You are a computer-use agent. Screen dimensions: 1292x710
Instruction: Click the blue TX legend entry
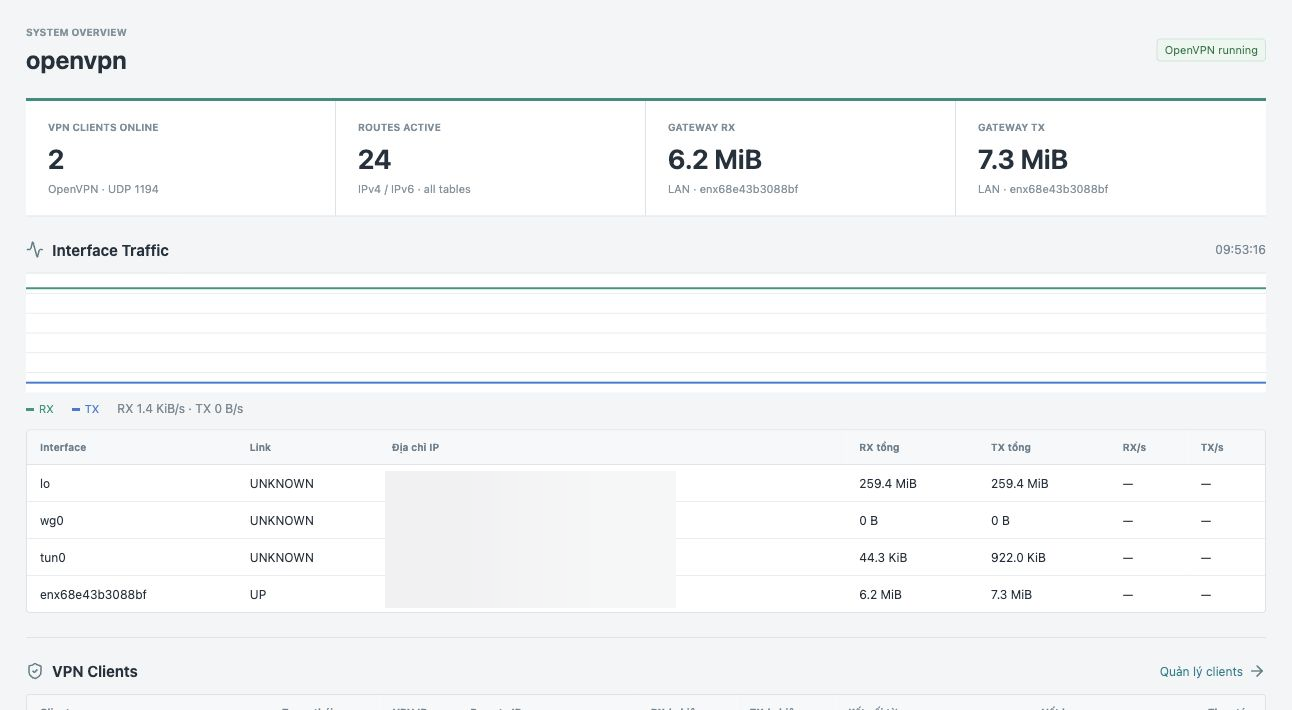click(x=86, y=409)
